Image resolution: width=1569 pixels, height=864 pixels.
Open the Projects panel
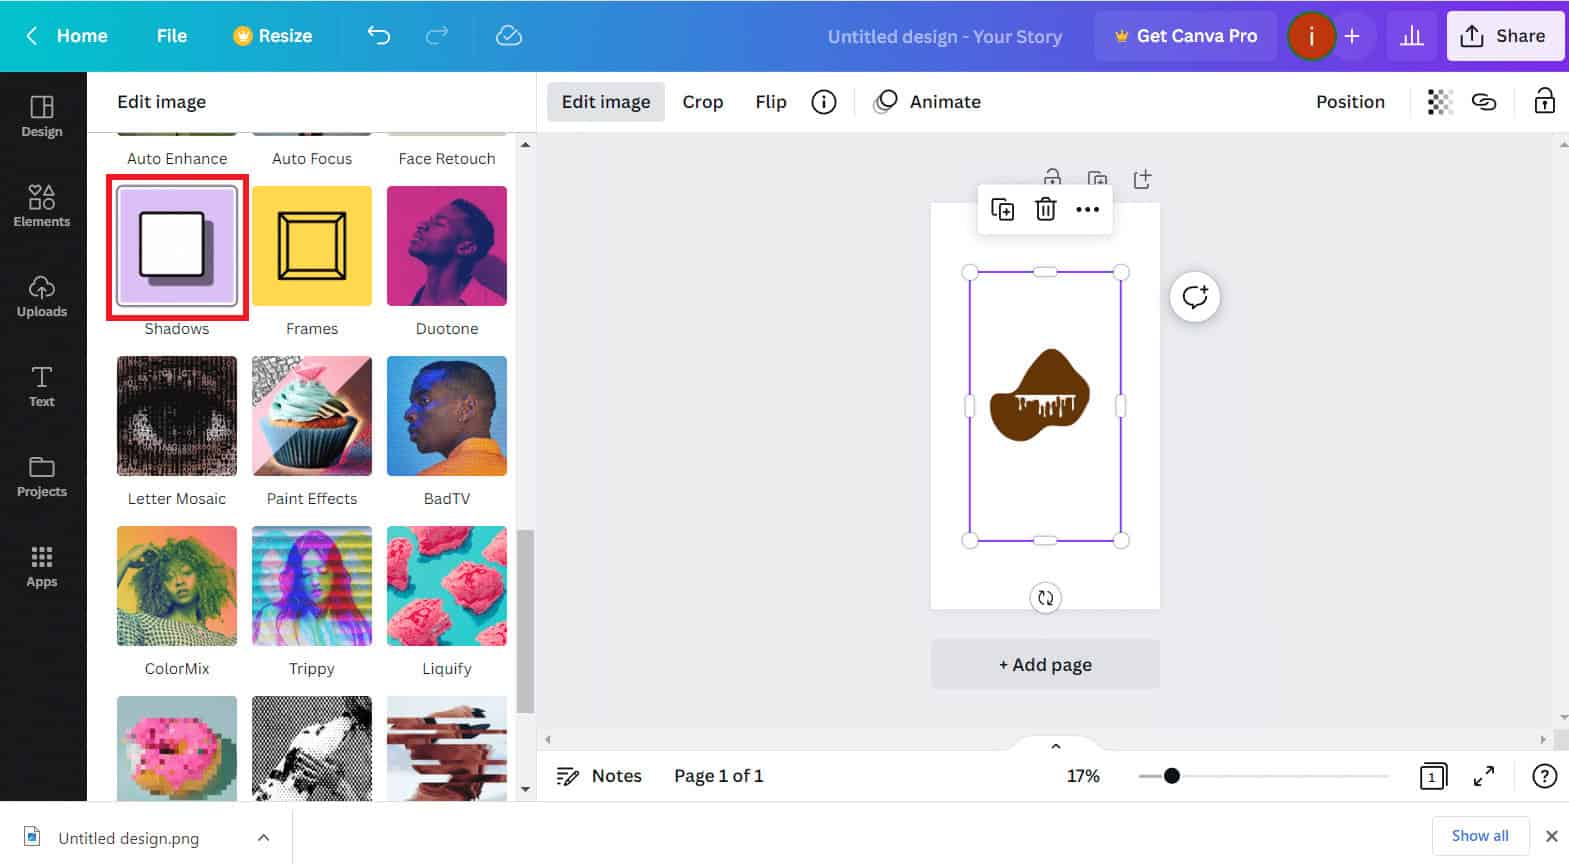click(42, 476)
